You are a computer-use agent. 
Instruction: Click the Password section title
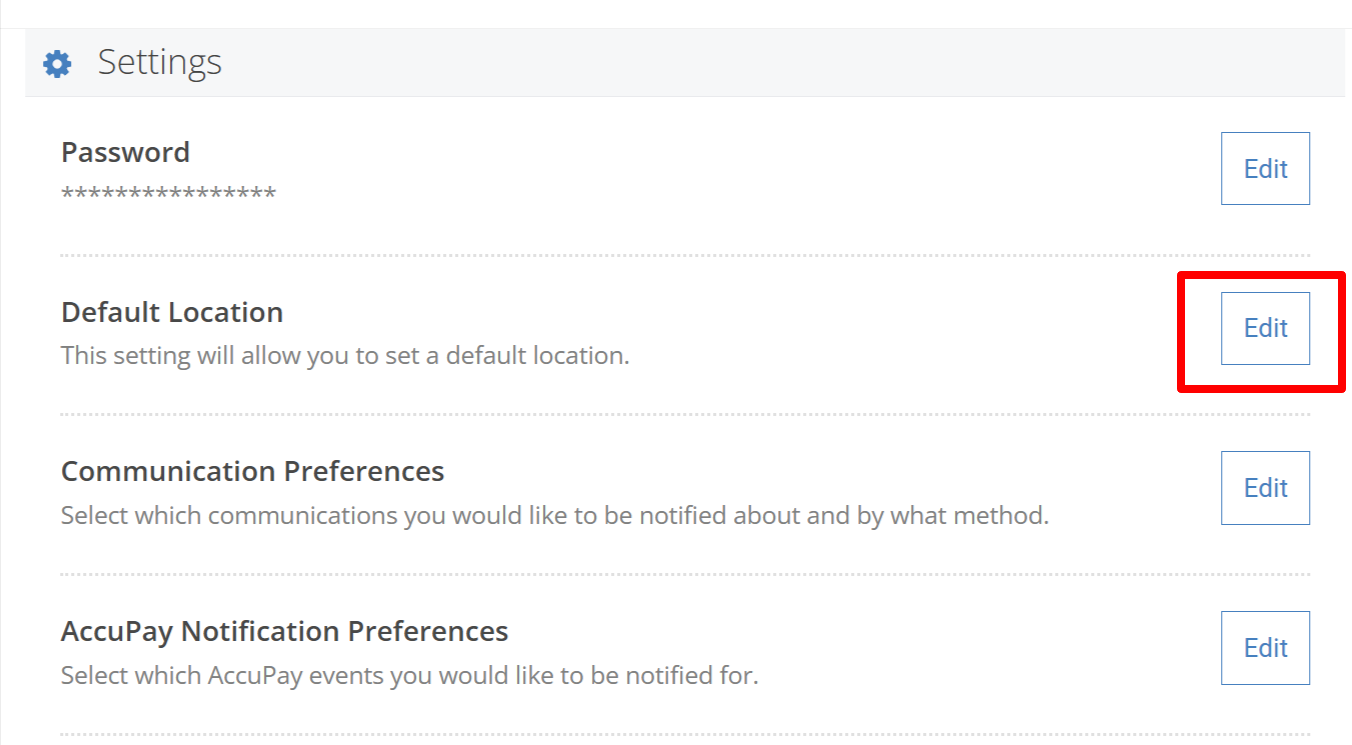click(x=125, y=152)
